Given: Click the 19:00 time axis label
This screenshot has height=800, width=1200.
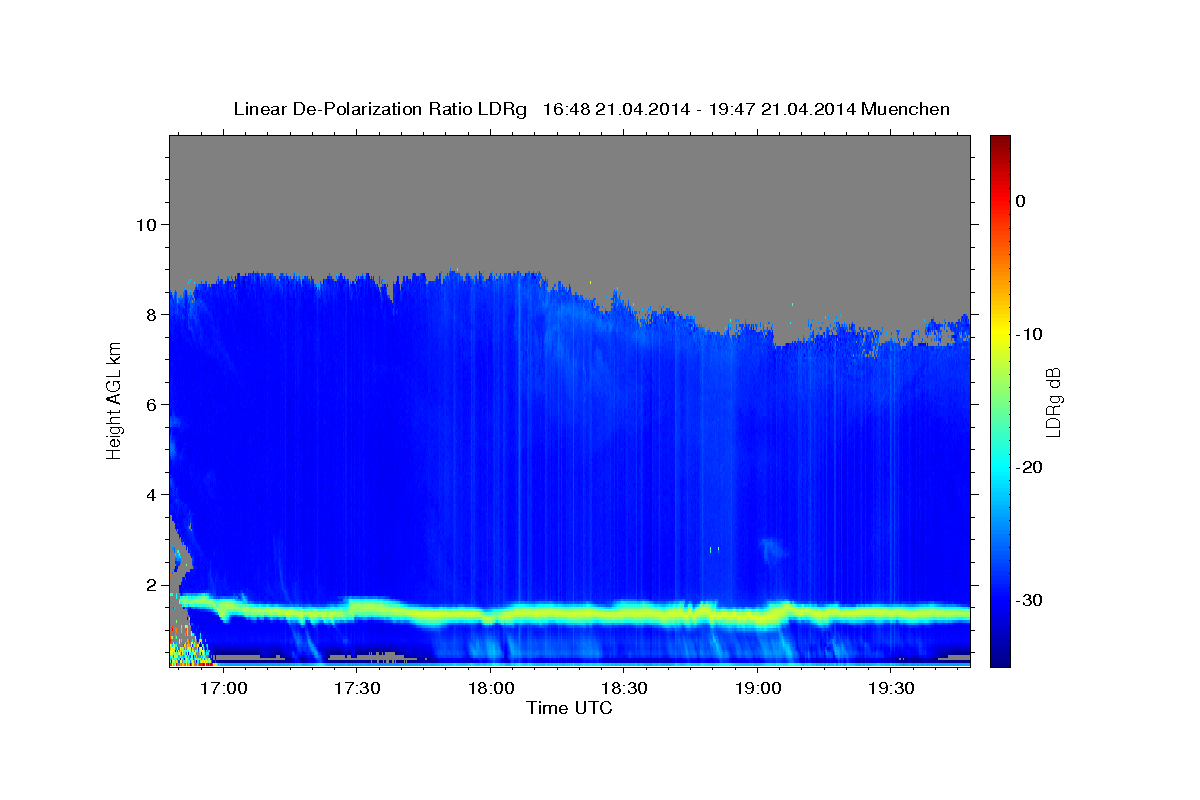Looking at the screenshot, I should point(757,689).
